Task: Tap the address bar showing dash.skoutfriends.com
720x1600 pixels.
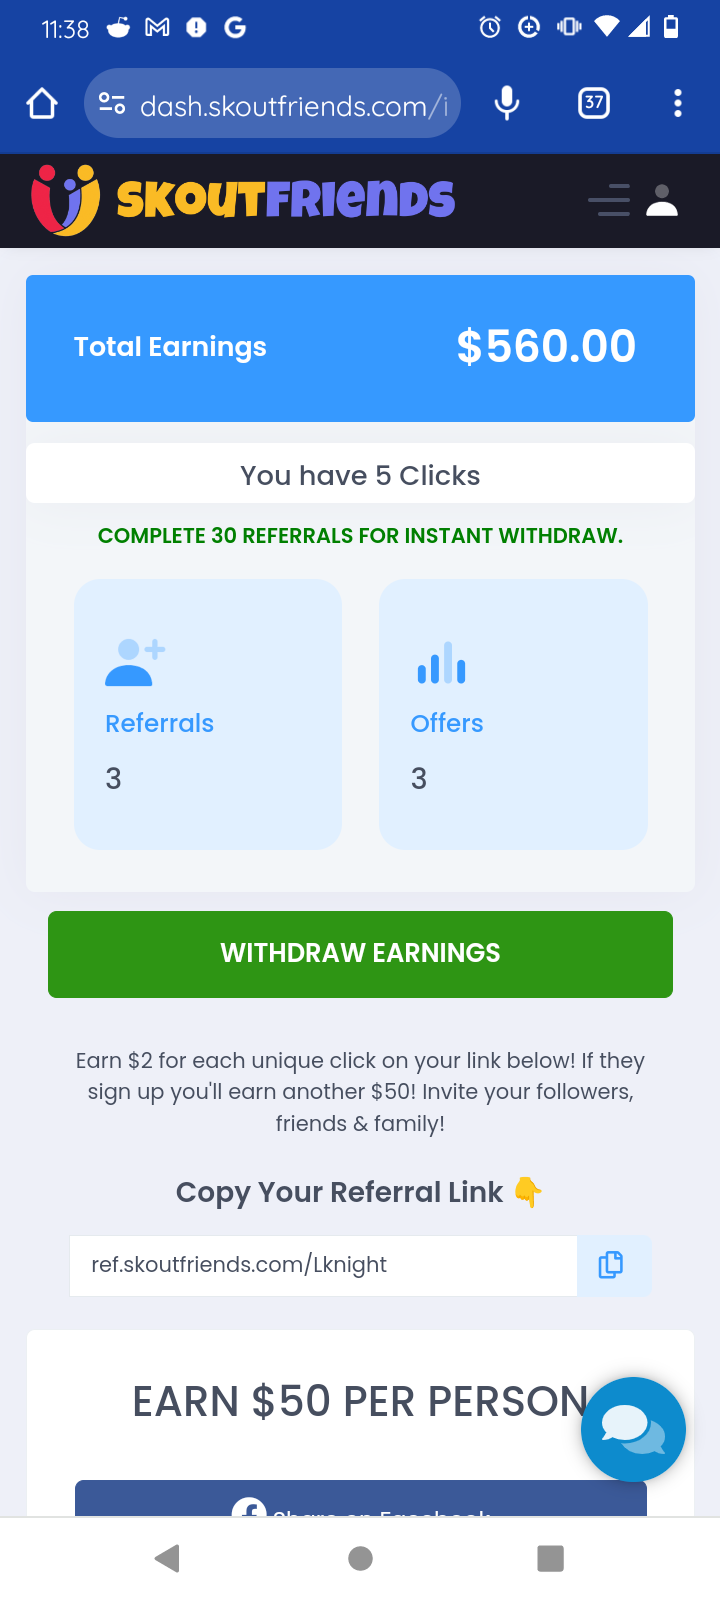Action: coord(290,102)
